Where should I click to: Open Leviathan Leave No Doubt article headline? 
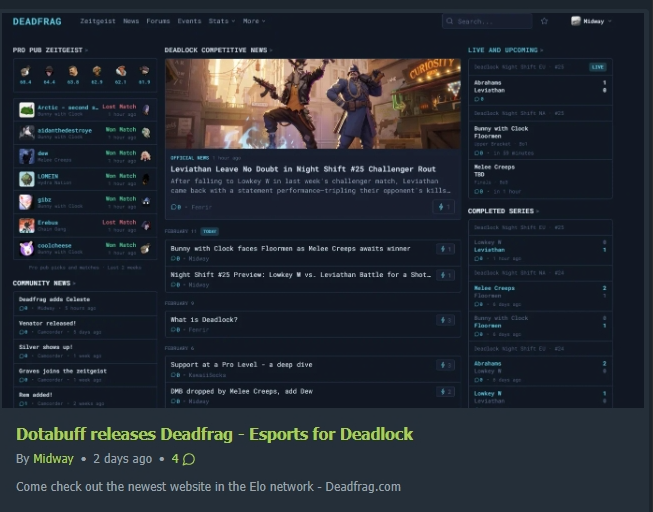coord(303,169)
